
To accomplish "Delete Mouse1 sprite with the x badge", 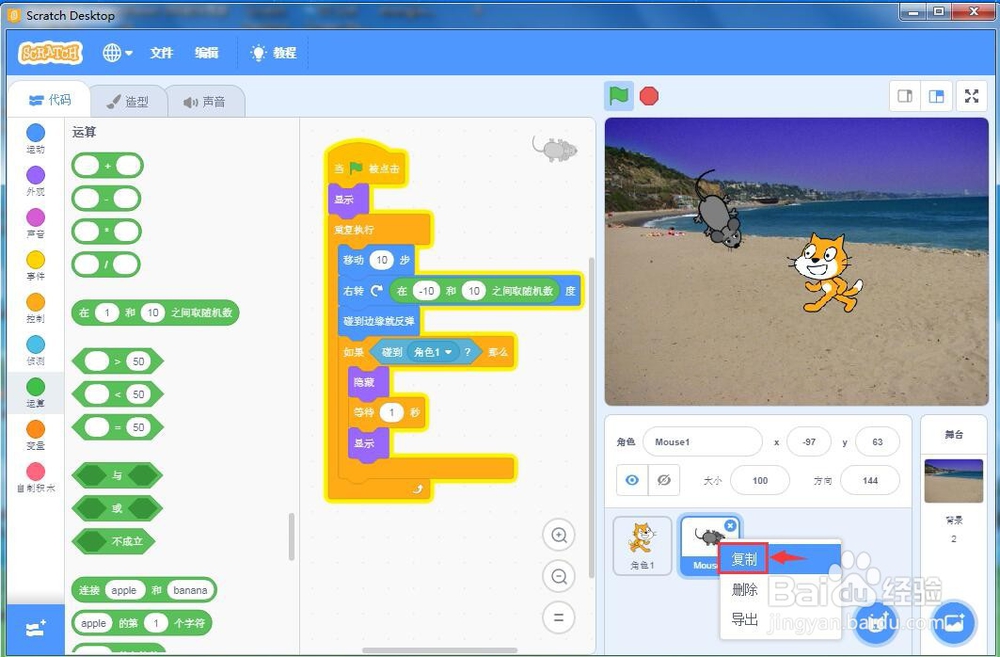I will tap(730, 526).
